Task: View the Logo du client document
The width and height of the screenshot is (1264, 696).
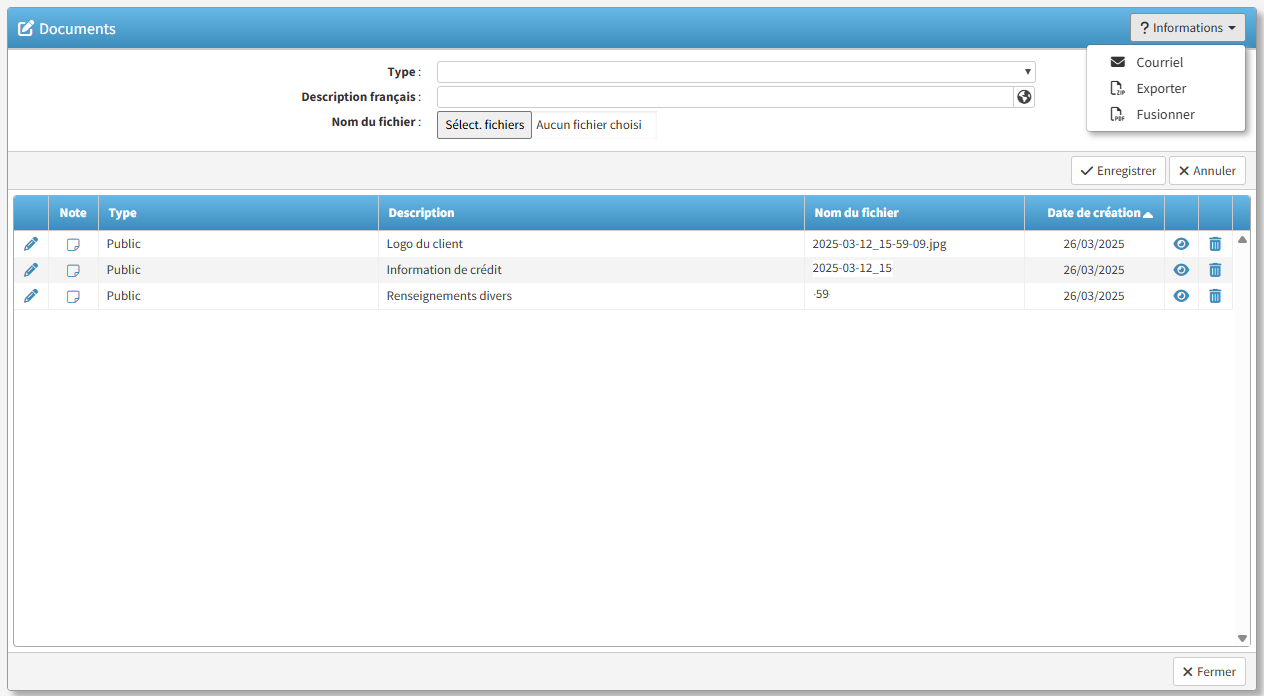Action: (x=1181, y=244)
